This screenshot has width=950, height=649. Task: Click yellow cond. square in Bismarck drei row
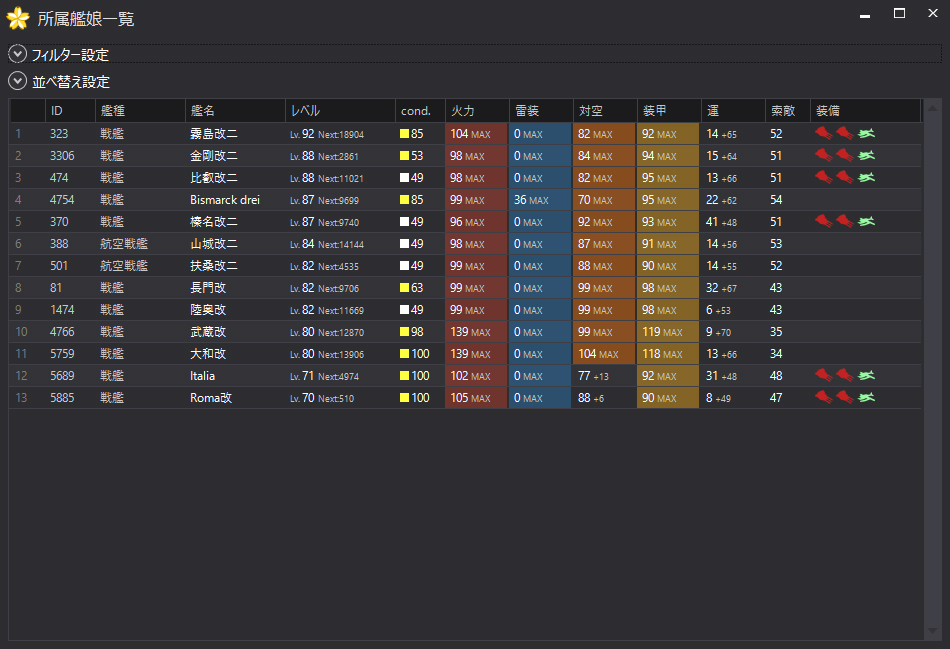(x=404, y=199)
